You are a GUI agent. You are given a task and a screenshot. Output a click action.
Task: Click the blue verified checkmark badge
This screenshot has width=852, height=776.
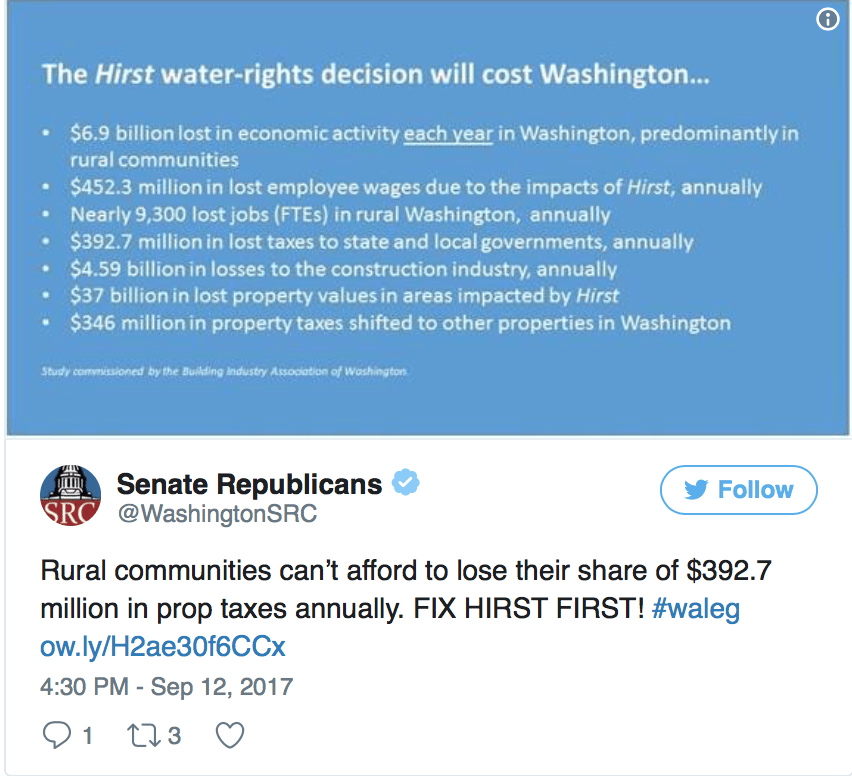click(405, 482)
